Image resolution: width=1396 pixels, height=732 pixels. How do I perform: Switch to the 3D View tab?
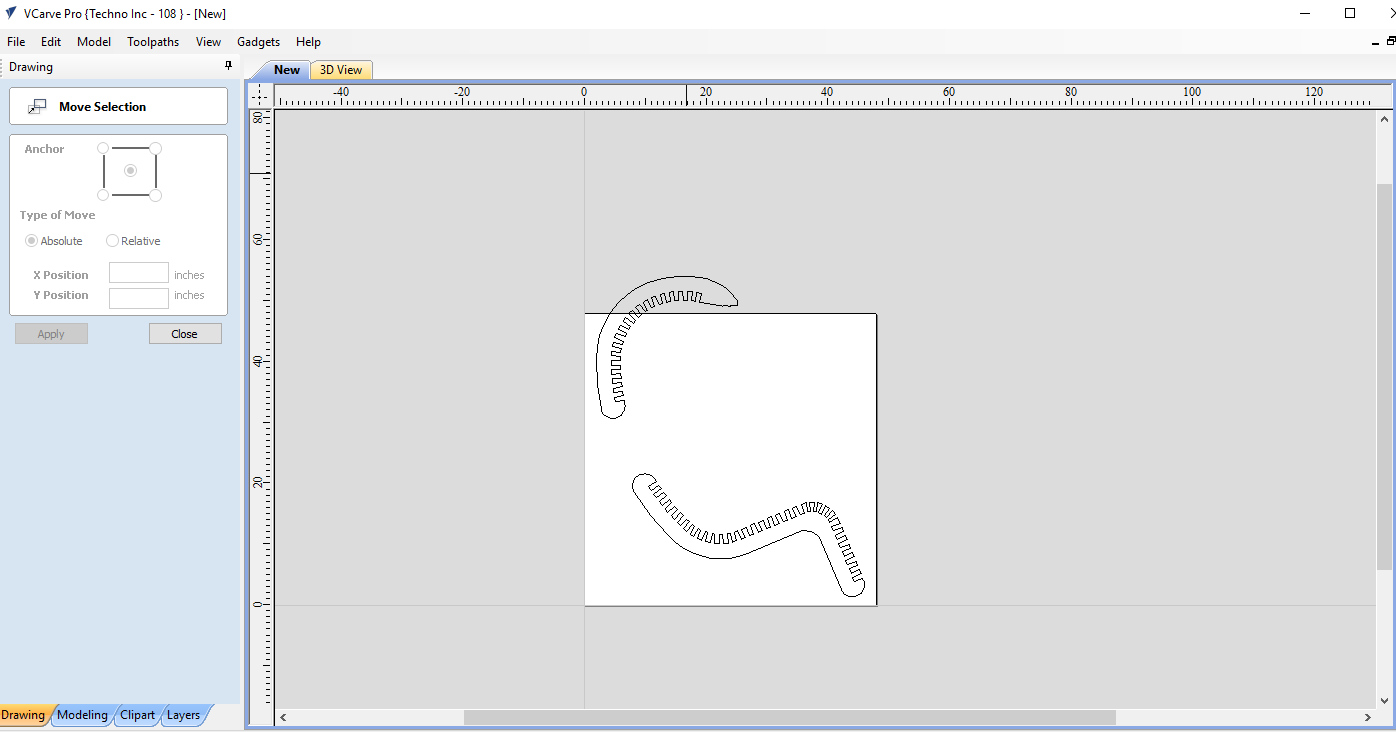pyautogui.click(x=341, y=70)
